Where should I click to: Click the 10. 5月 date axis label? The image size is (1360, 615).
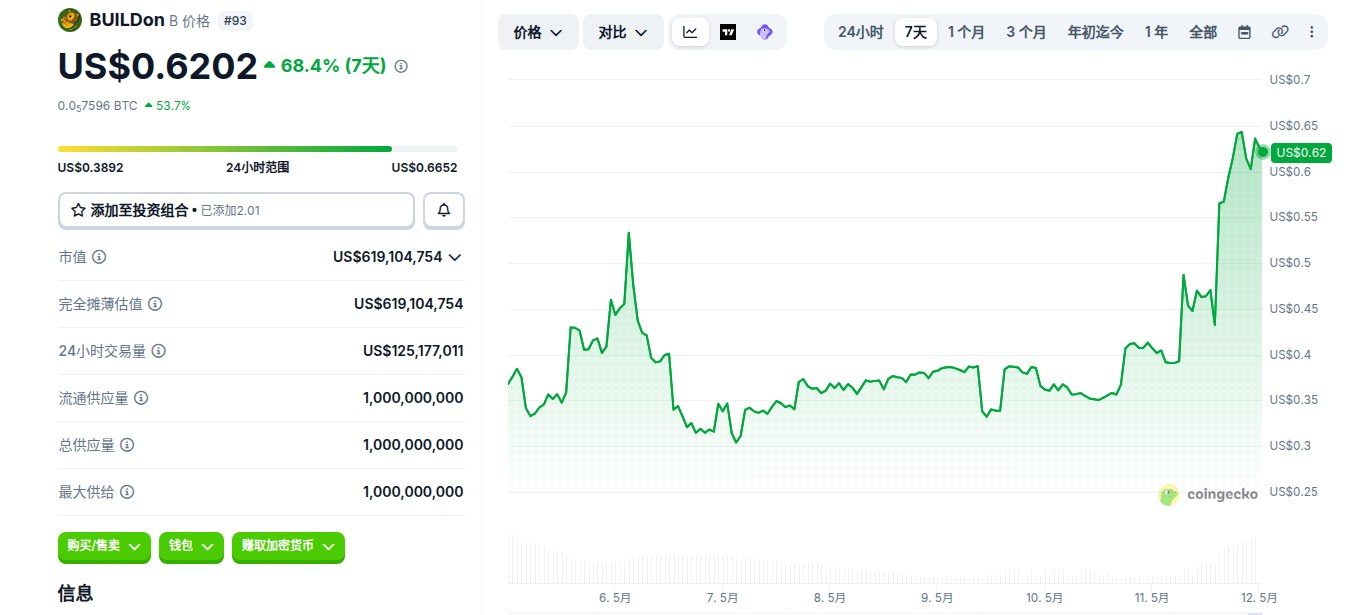pyautogui.click(x=1044, y=598)
